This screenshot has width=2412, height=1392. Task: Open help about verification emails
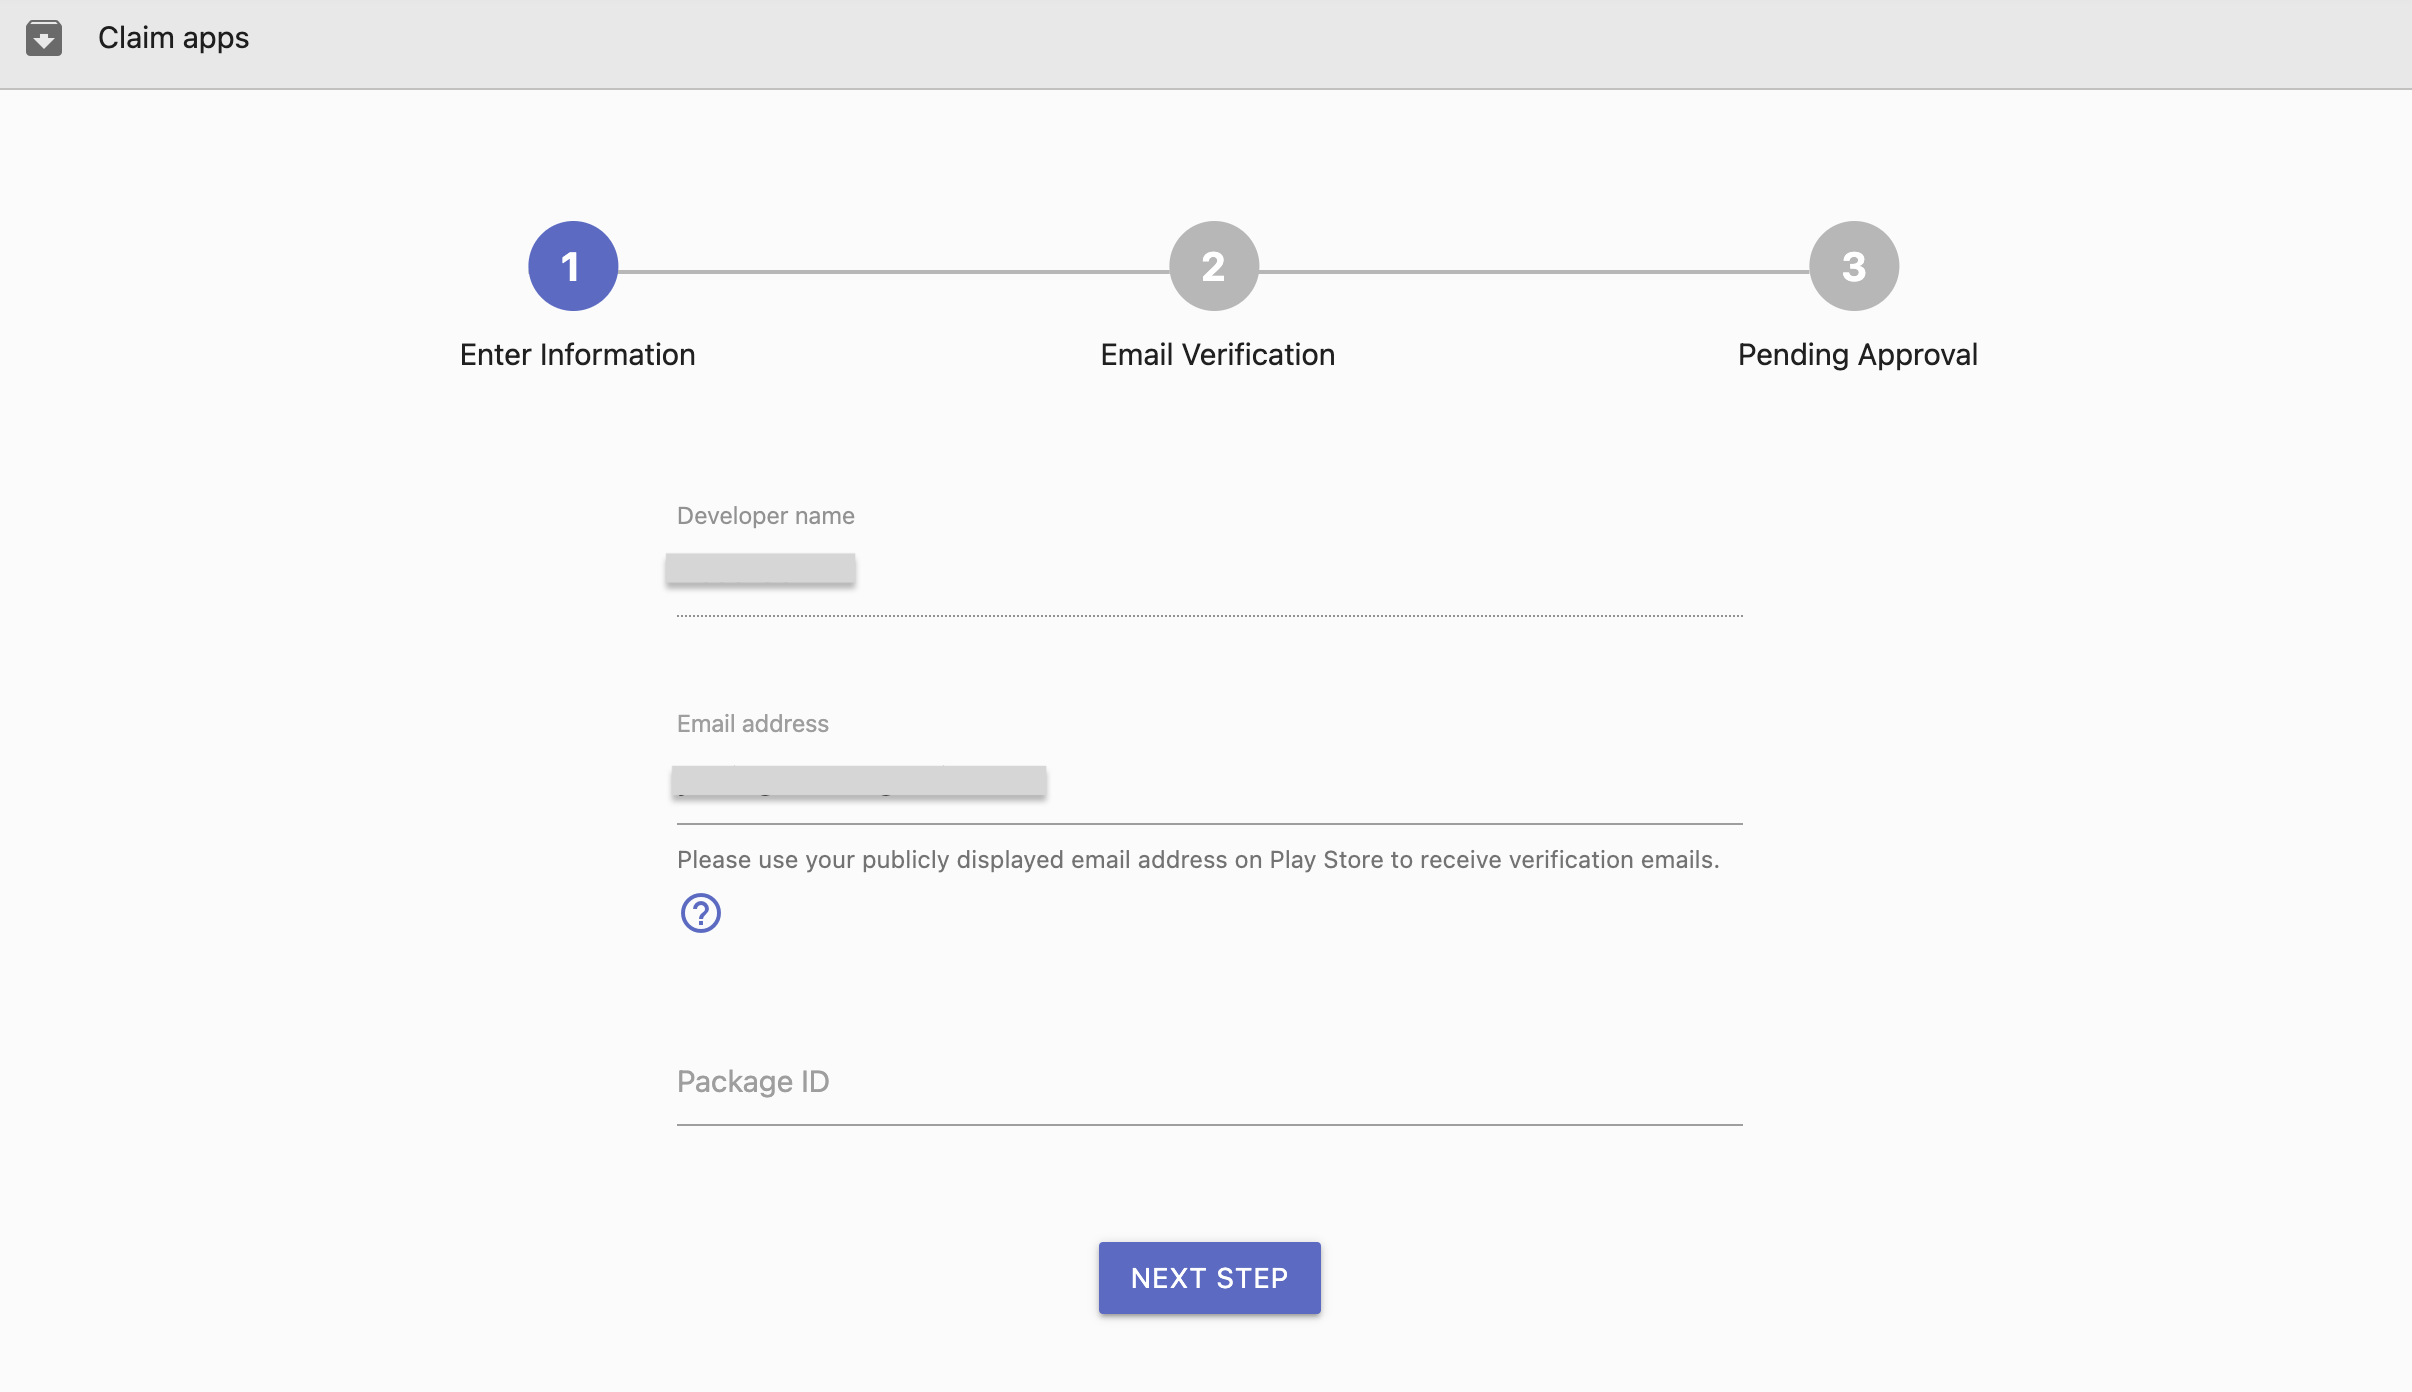(699, 912)
